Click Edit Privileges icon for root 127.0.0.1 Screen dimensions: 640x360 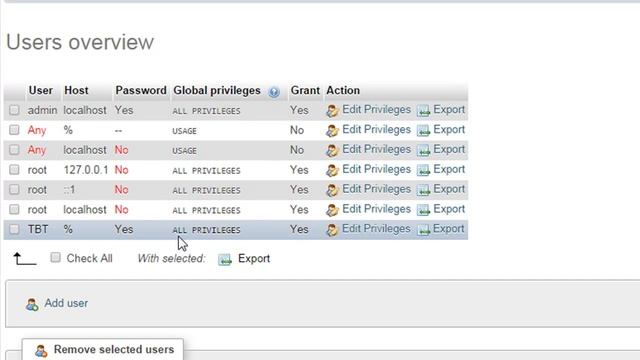coord(332,170)
